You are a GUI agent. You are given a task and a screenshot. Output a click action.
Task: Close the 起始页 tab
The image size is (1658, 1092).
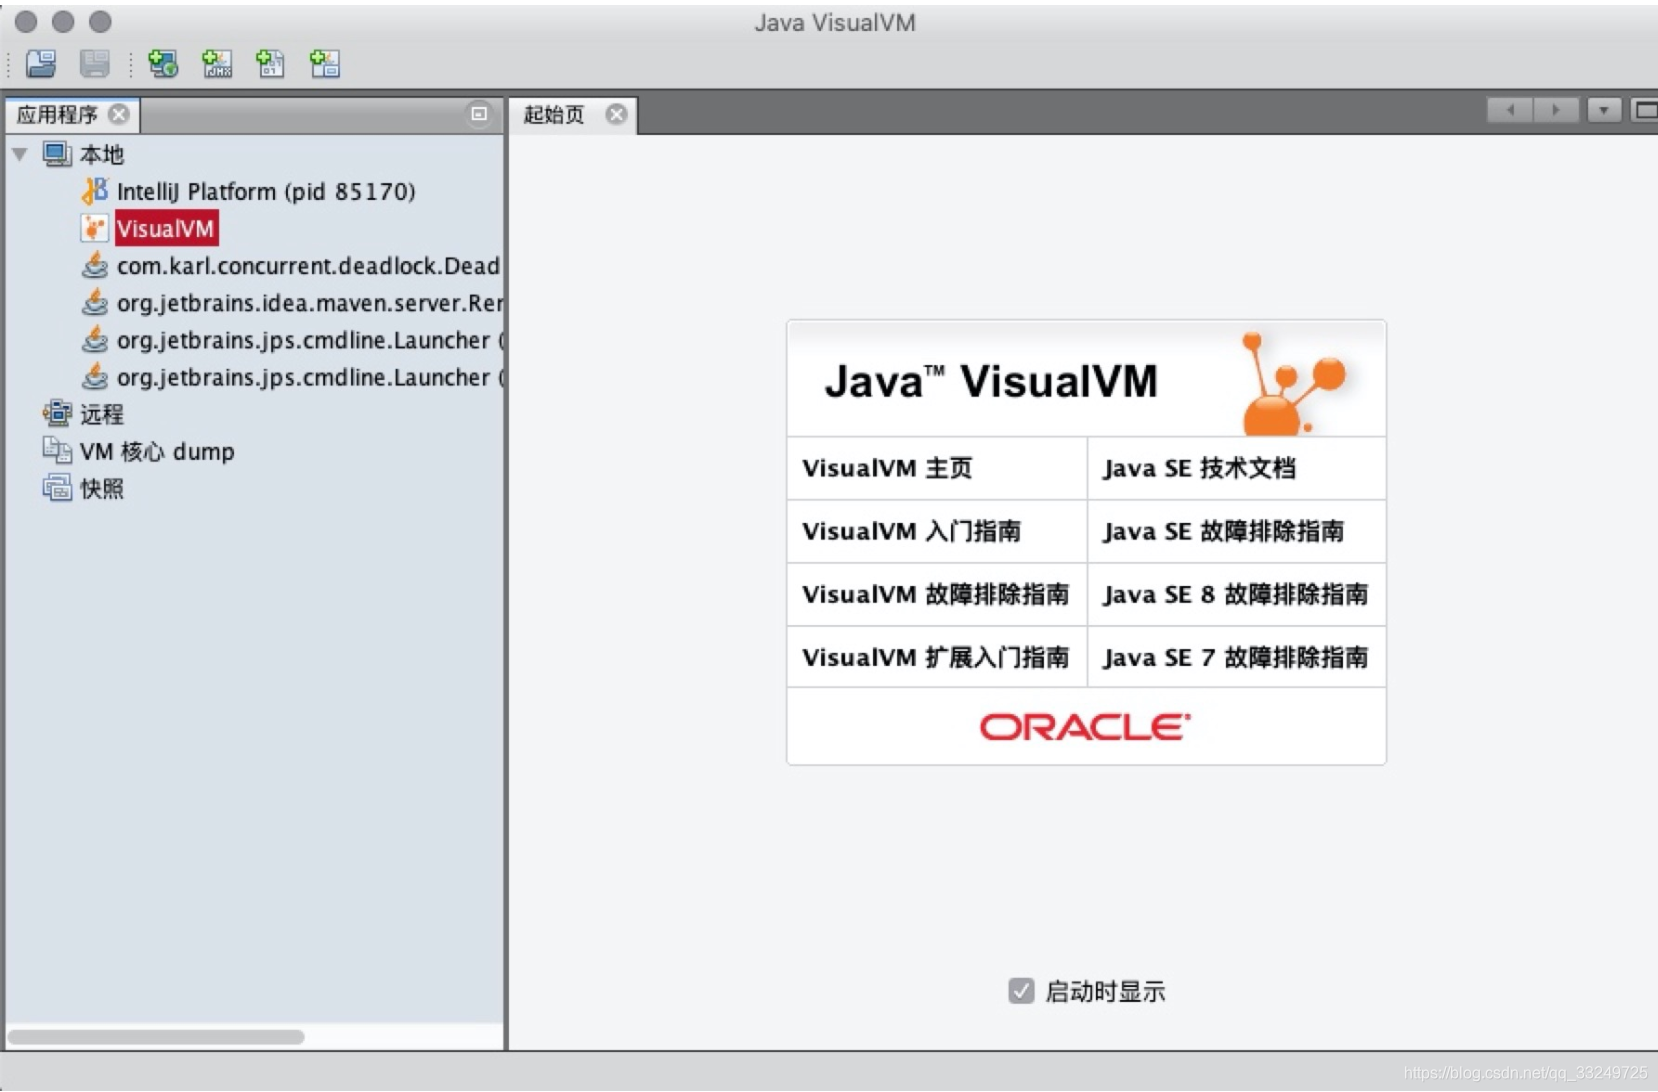[x=617, y=114]
